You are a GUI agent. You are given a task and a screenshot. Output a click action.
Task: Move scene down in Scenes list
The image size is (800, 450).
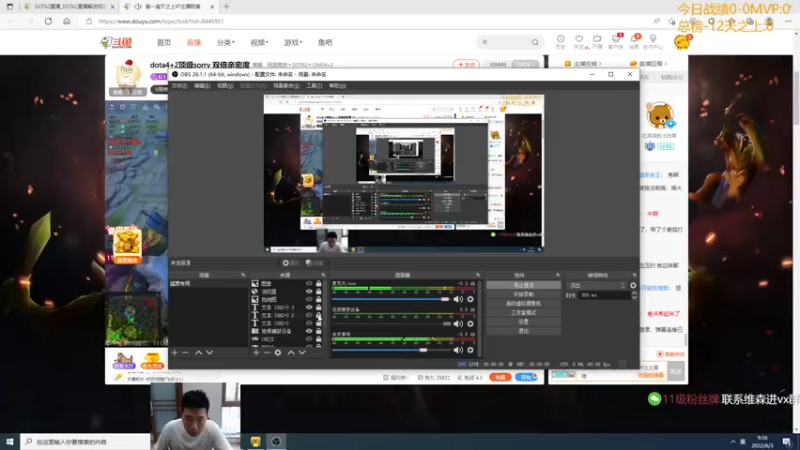pyautogui.click(x=209, y=353)
